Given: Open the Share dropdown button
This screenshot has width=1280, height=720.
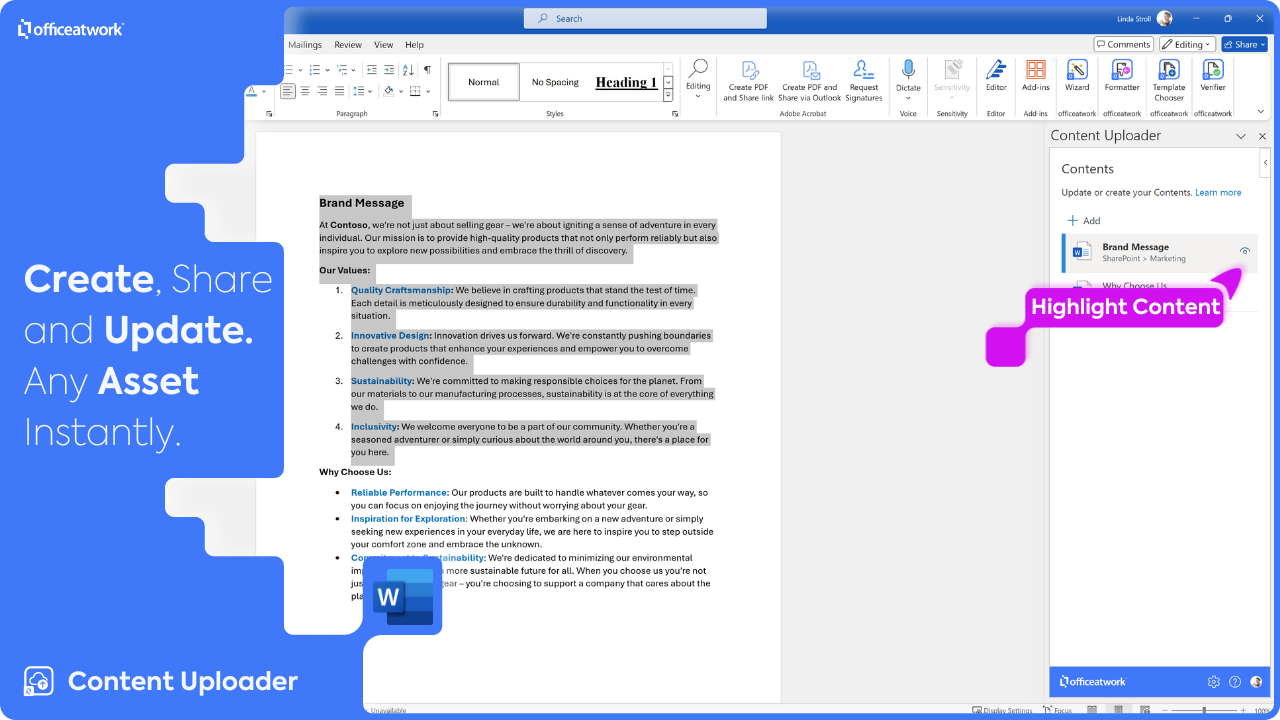Looking at the screenshot, I should (1245, 44).
